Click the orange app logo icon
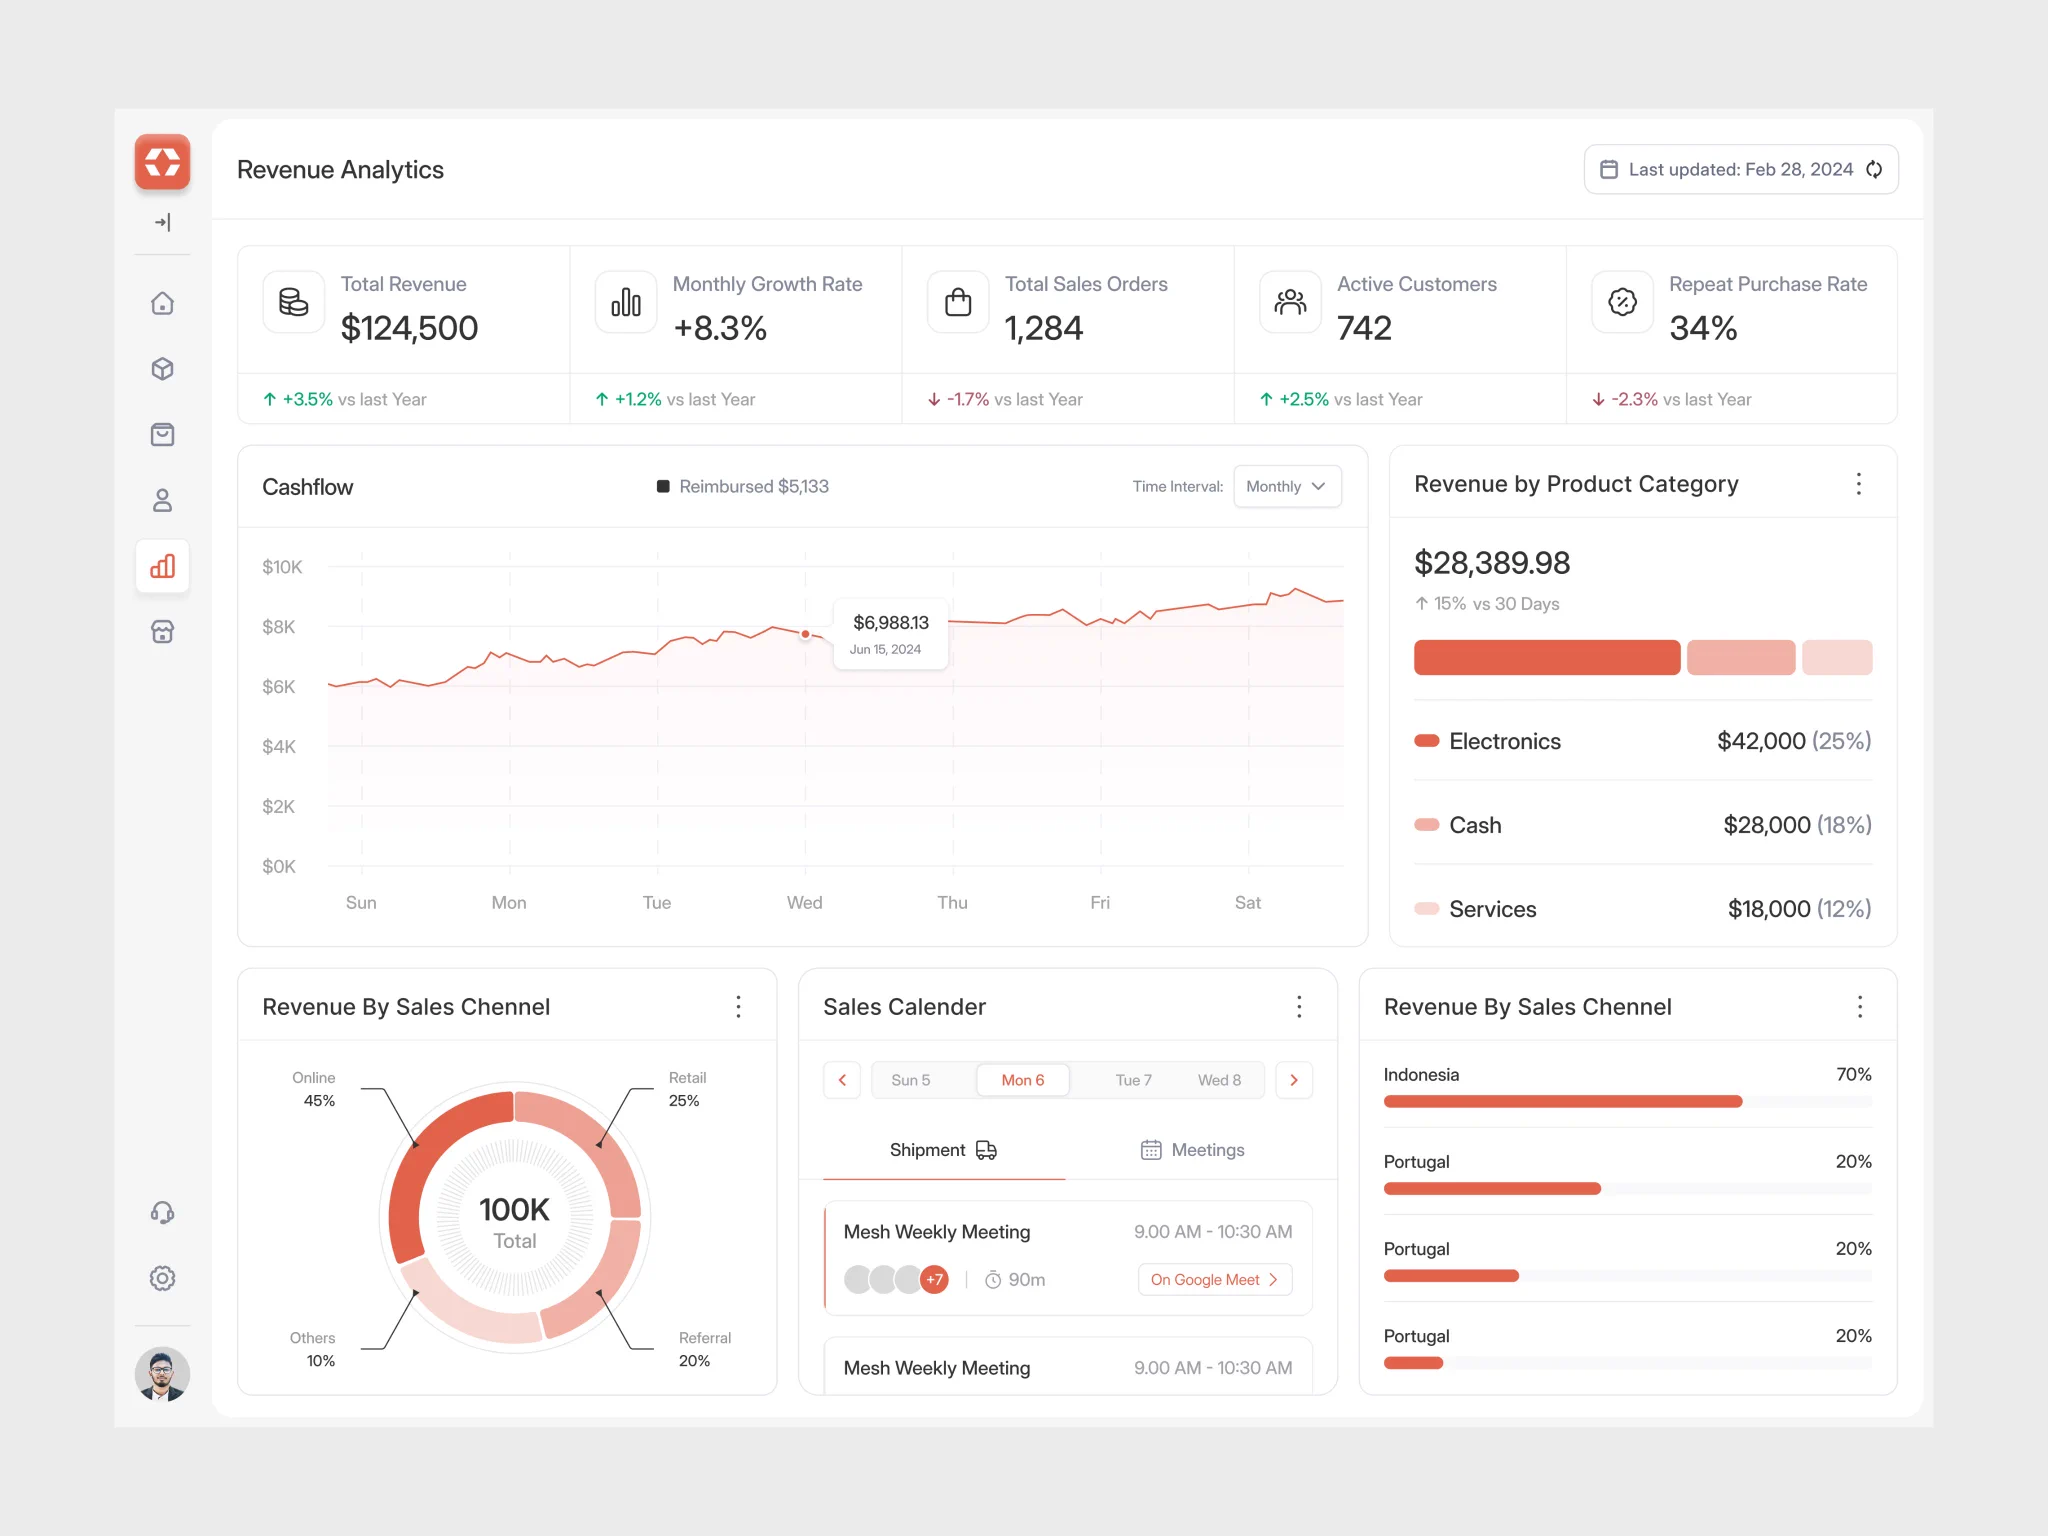The height and width of the screenshot is (1536, 2048). tap(162, 162)
